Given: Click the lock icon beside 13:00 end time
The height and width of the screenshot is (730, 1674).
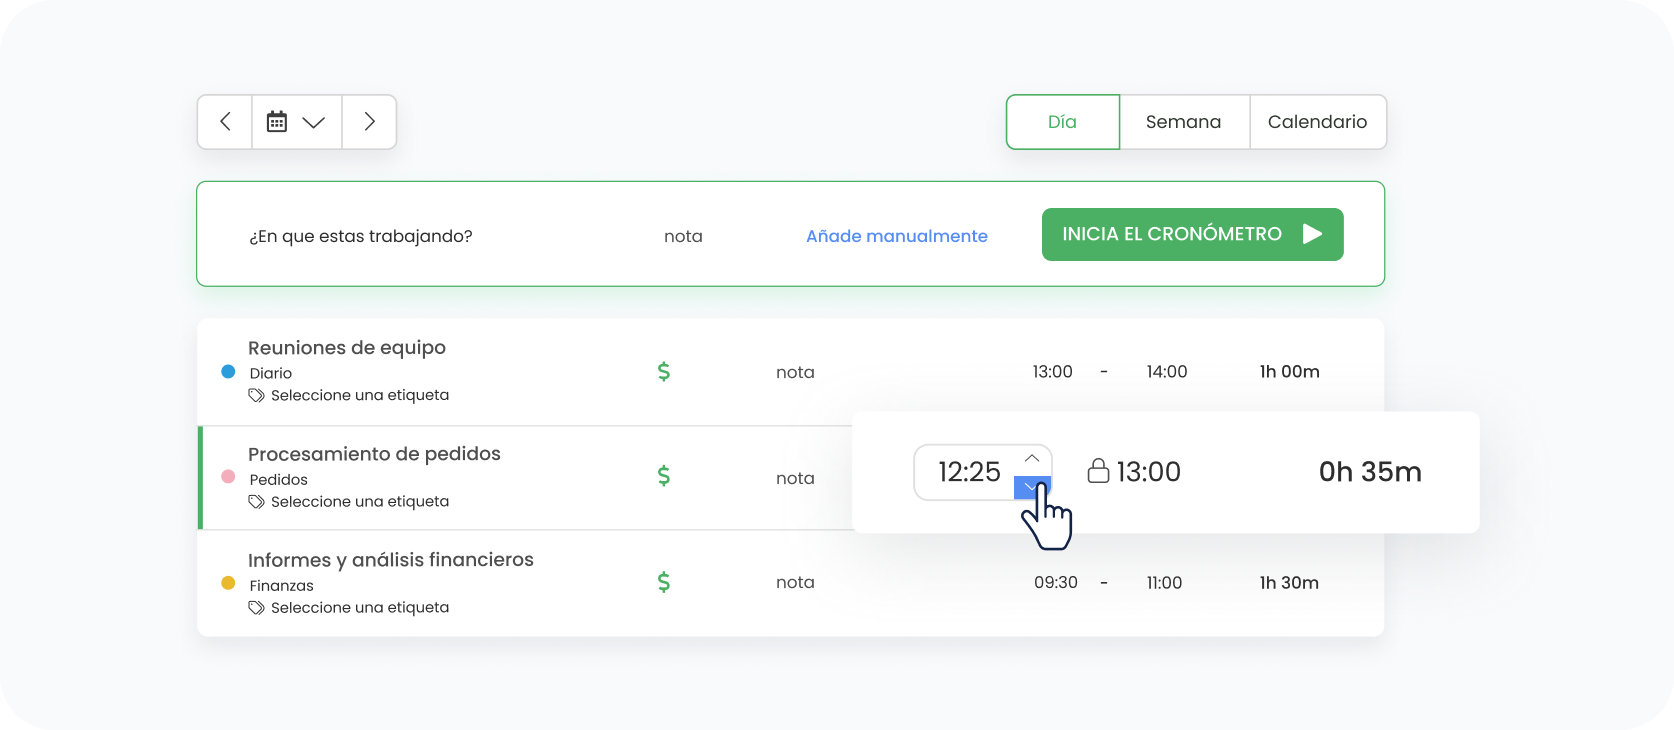Looking at the screenshot, I should click(1098, 471).
